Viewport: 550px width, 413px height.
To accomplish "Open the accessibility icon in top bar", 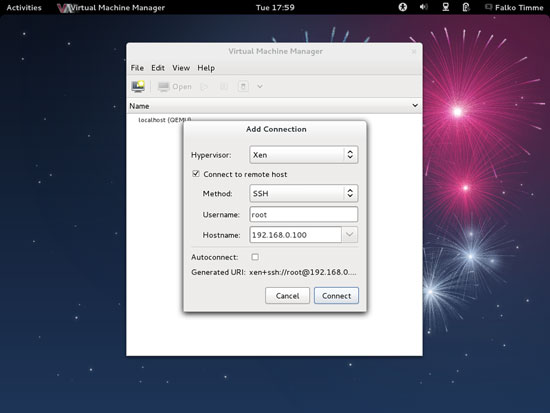I will 403,7.
